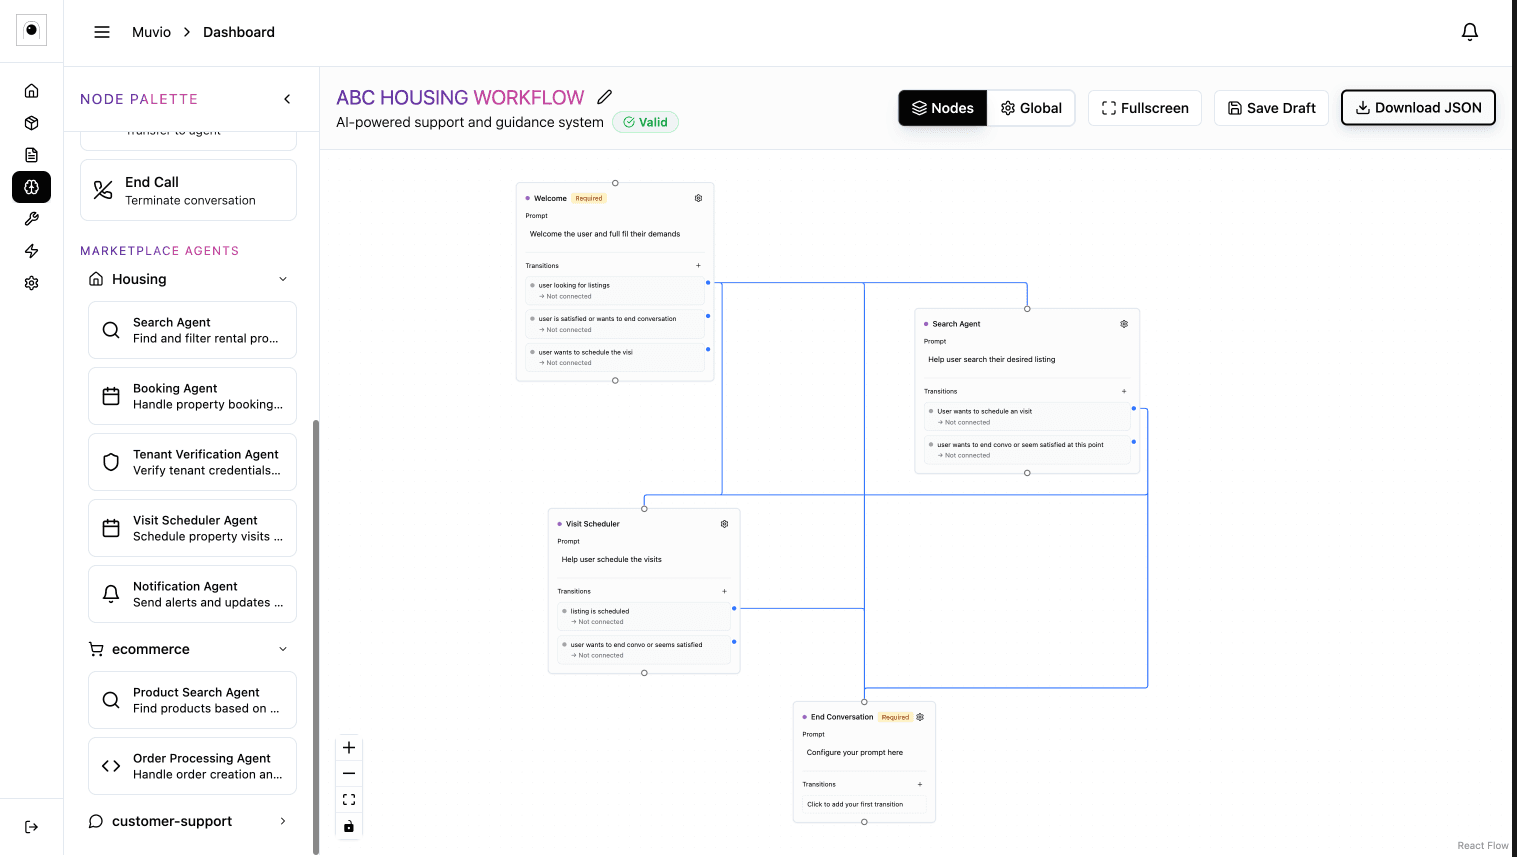Click the package/box icon in sidebar
This screenshot has width=1517, height=857.
click(x=31, y=122)
